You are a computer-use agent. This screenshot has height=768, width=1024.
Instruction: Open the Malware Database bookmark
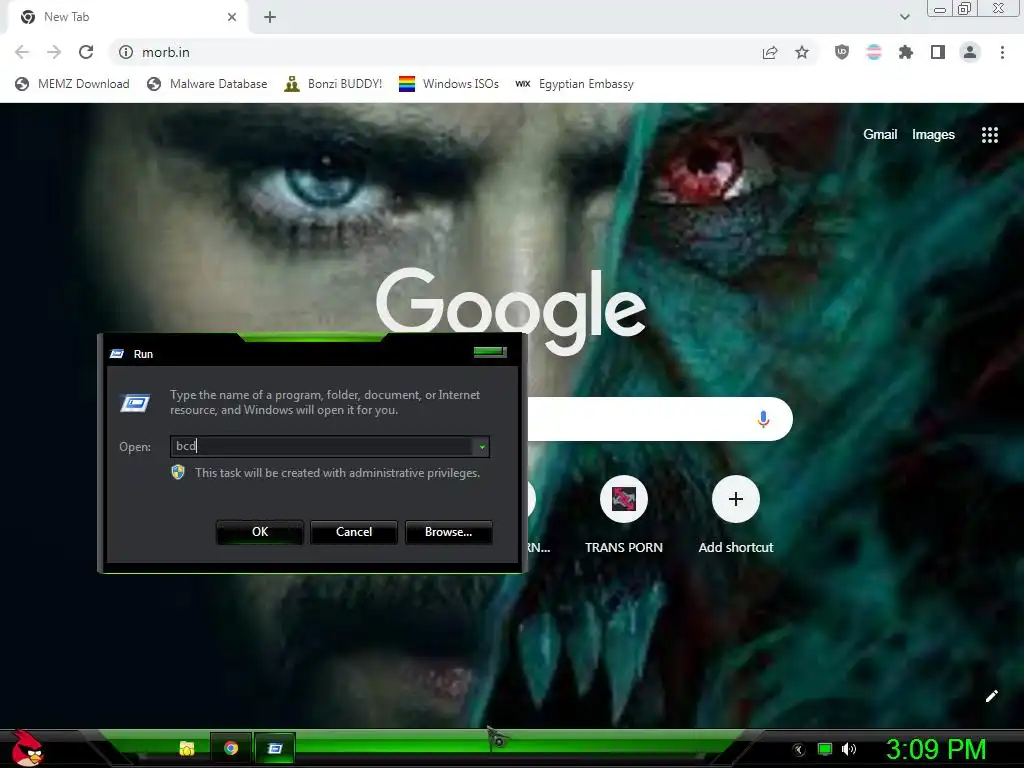(207, 84)
